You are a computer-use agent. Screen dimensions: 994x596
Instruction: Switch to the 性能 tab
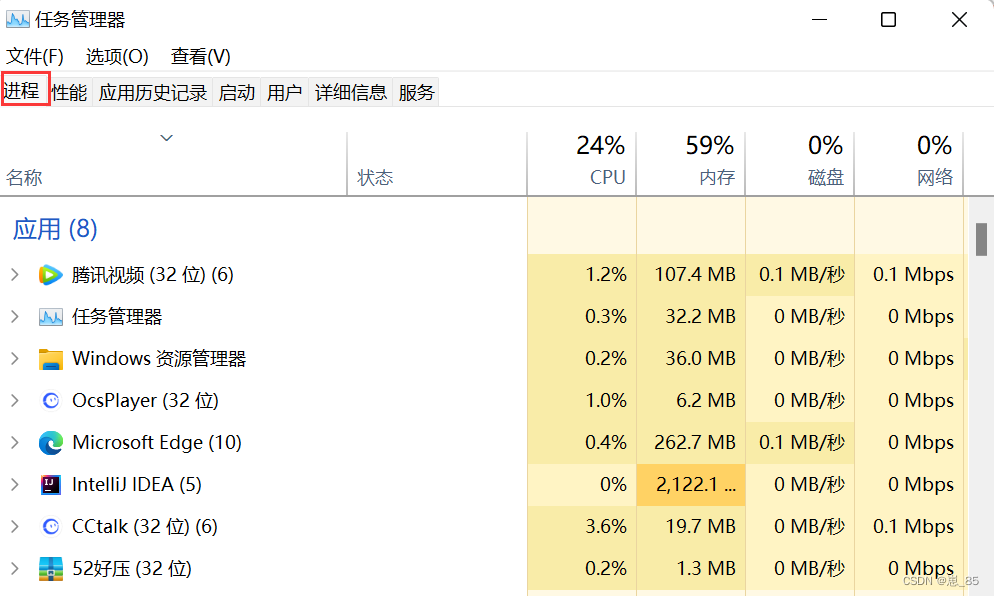click(x=69, y=93)
